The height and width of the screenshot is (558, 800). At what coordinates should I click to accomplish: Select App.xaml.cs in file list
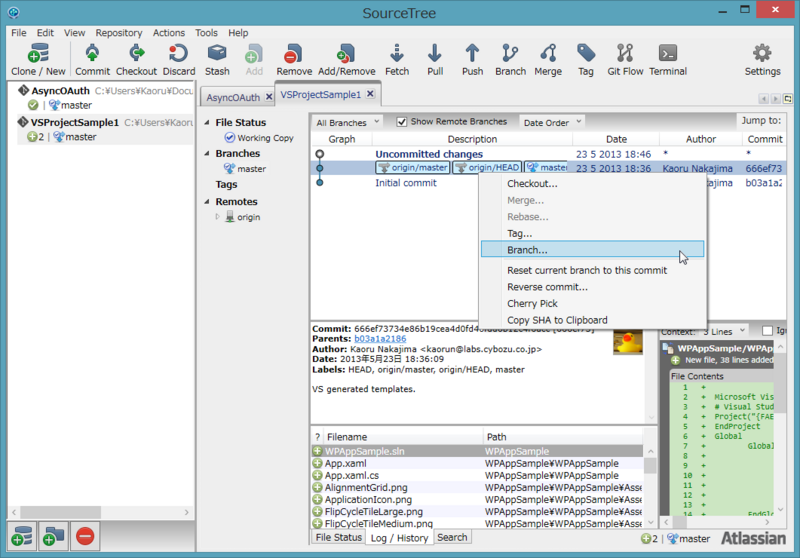[x=477, y=475]
